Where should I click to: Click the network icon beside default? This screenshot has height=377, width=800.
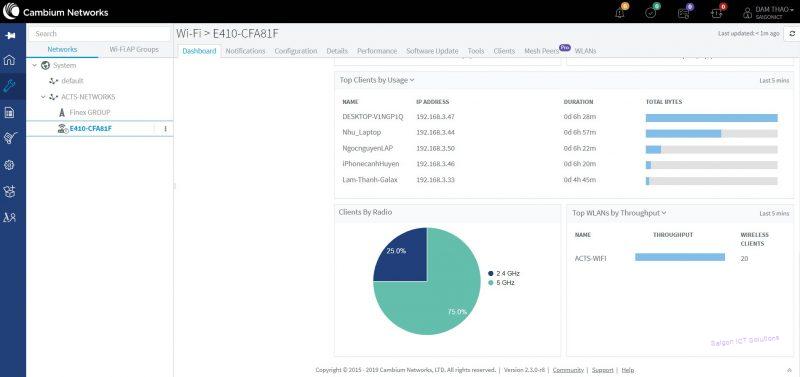54,81
